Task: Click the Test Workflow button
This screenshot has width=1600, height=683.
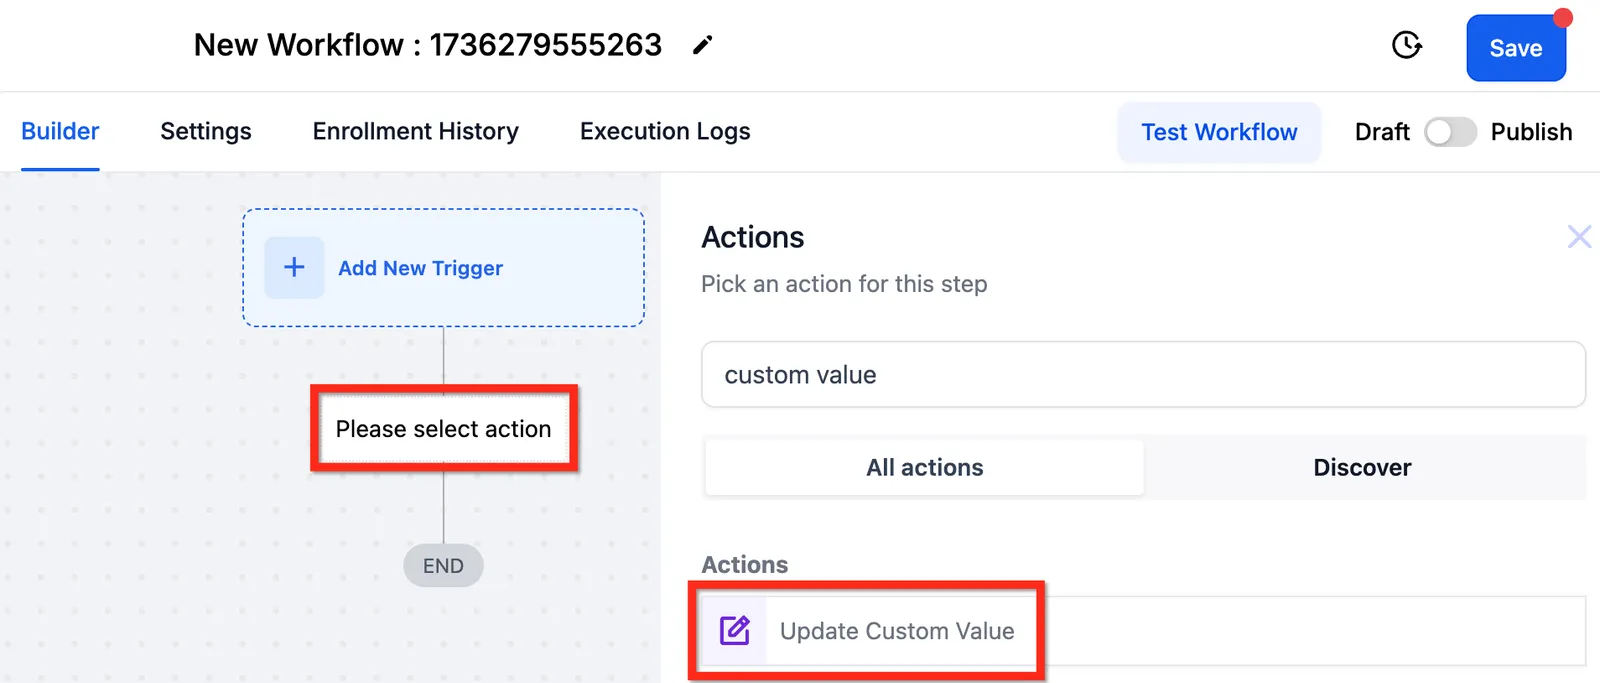Action: tap(1219, 132)
